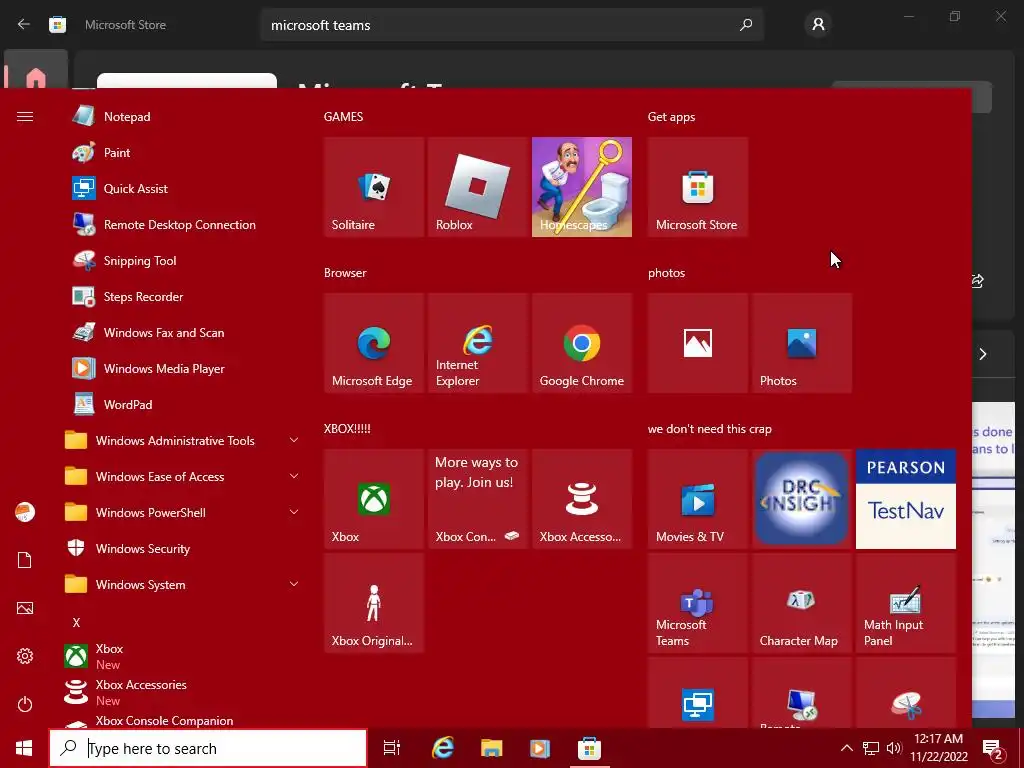Launch Roblox tile
Image resolution: width=1024 pixels, height=768 pixels.
477,187
